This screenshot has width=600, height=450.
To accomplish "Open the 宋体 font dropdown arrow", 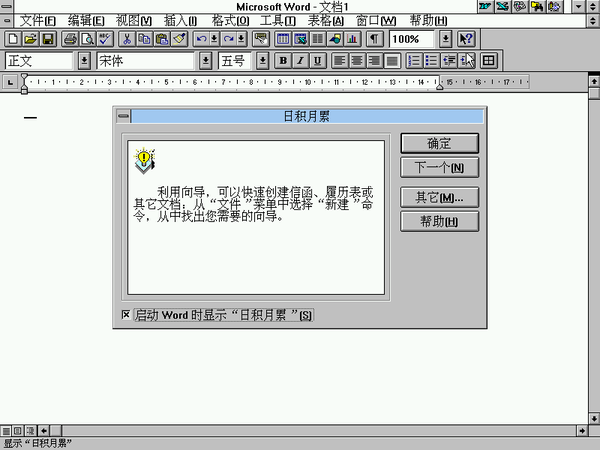I will tap(205, 61).
